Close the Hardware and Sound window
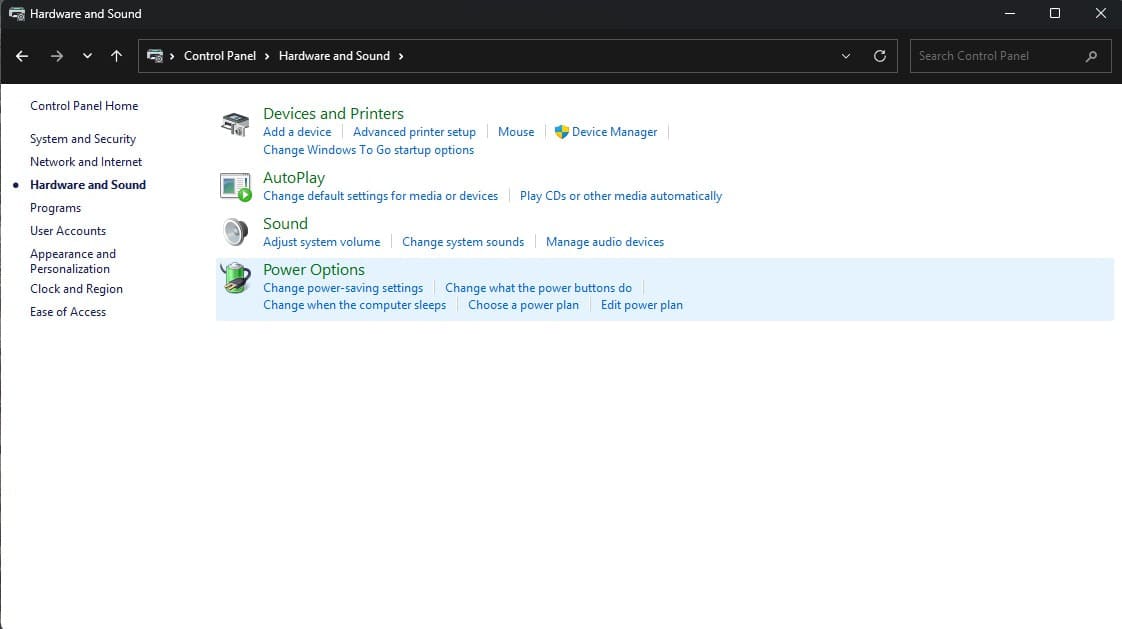Viewport: 1122px width, 629px height. pyautogui.click(x=1101, y=14)
